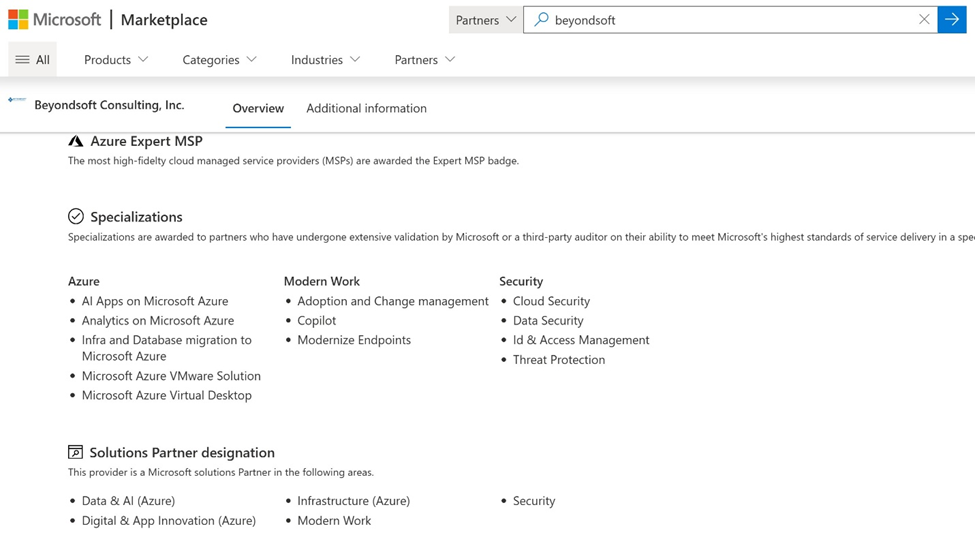Click the Specializations checkmark icon
The width and height of the screenshot is (975, 537).
(x=76, y=216)
